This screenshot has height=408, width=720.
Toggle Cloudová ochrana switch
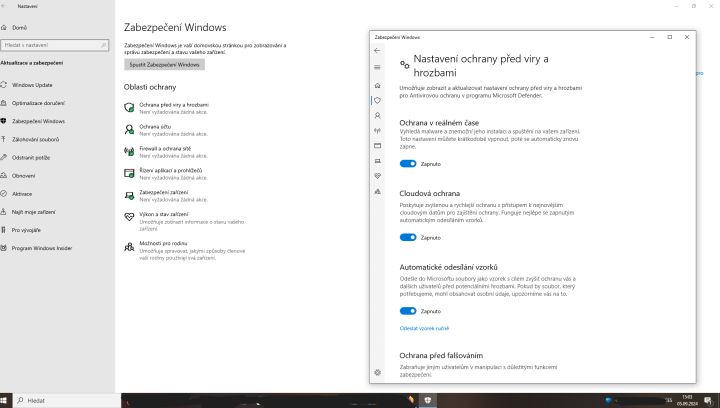(408, 237)
